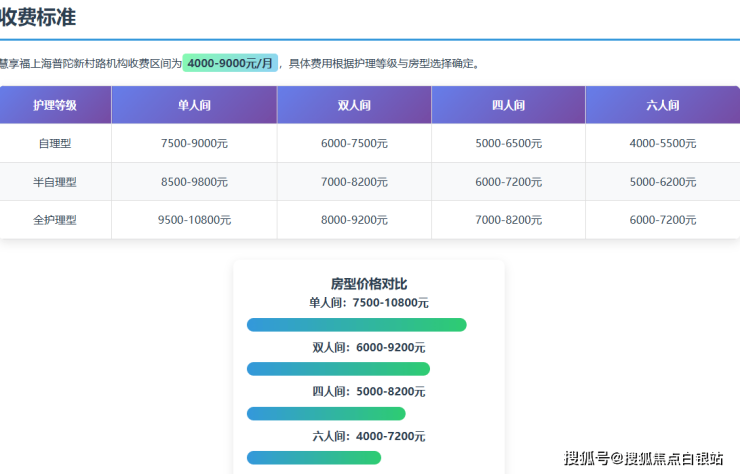
Task: Click the 4000-9000元/月 highlighted price badge
Action: tap(230, 63)
